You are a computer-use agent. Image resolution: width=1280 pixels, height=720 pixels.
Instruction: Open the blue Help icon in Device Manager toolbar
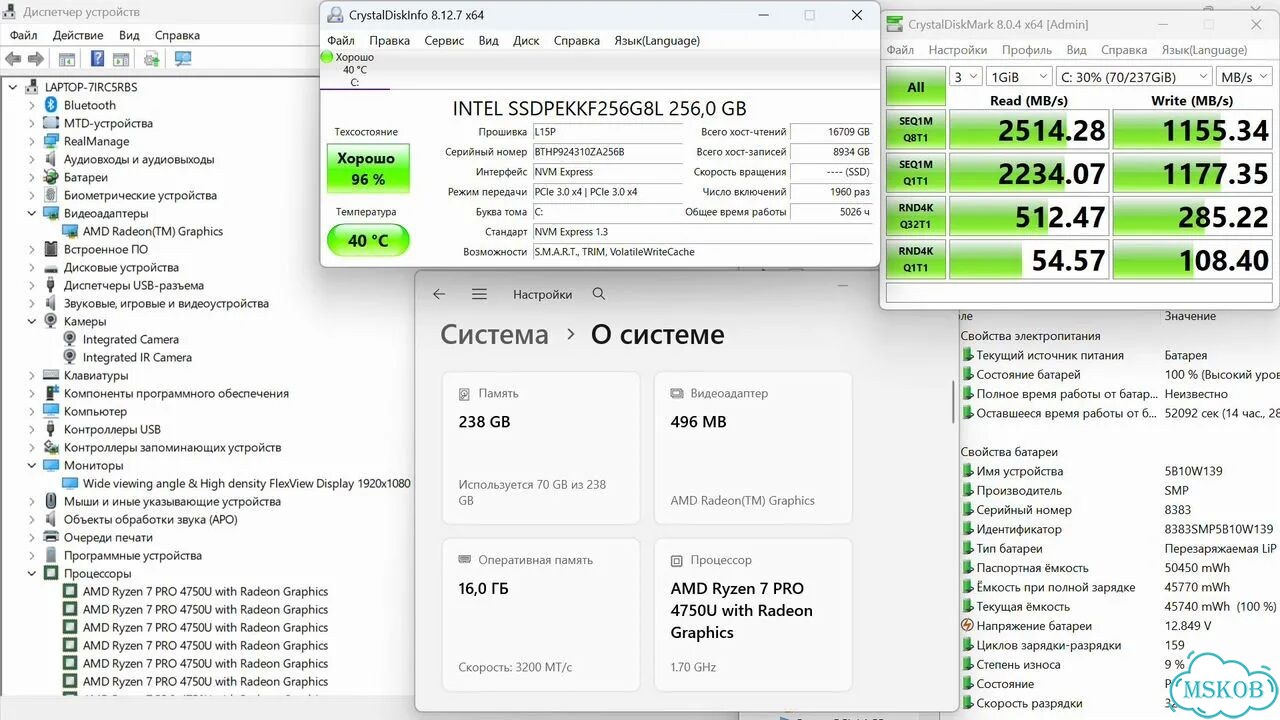tap(97, 59)
